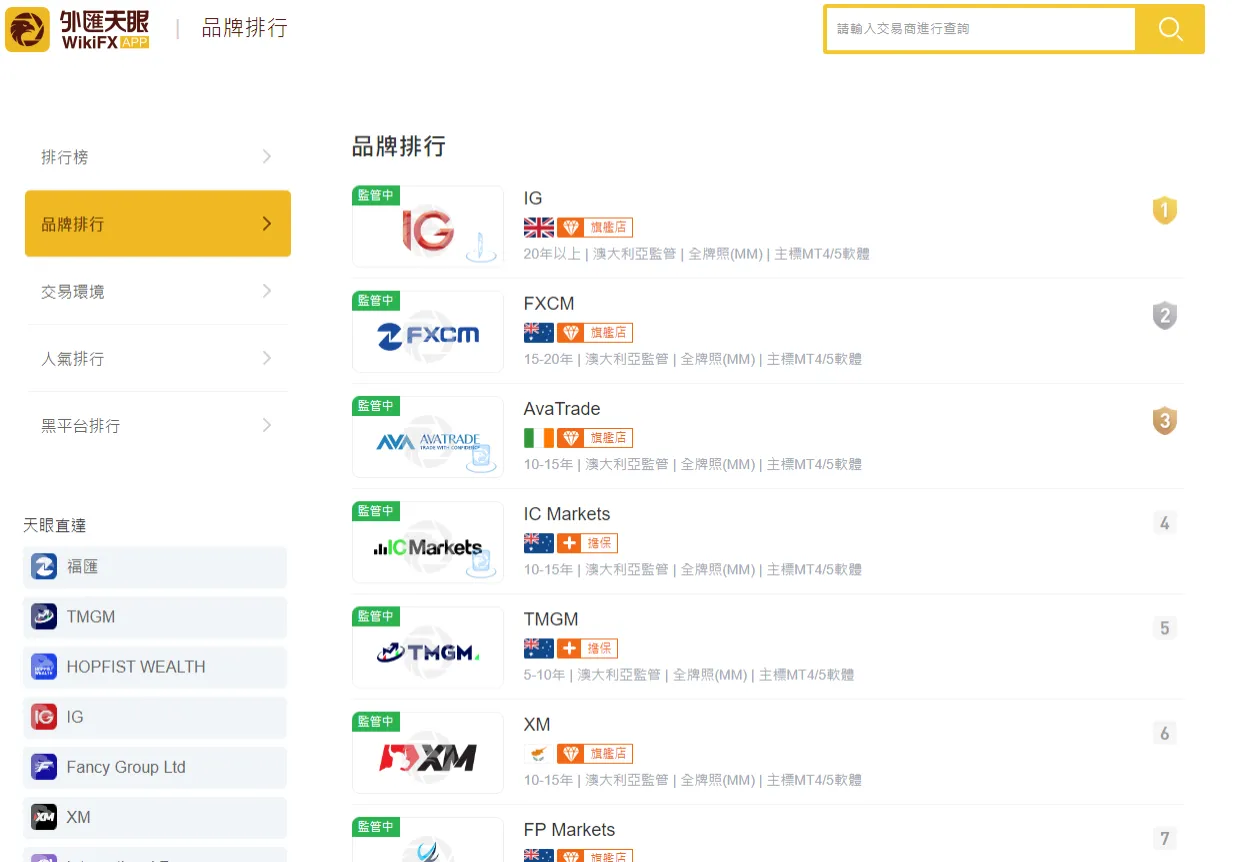This screenshot has width=1252, height=862.
Task: Click TMGM's description line starting with 5-10年
Action: click(688, 675)
